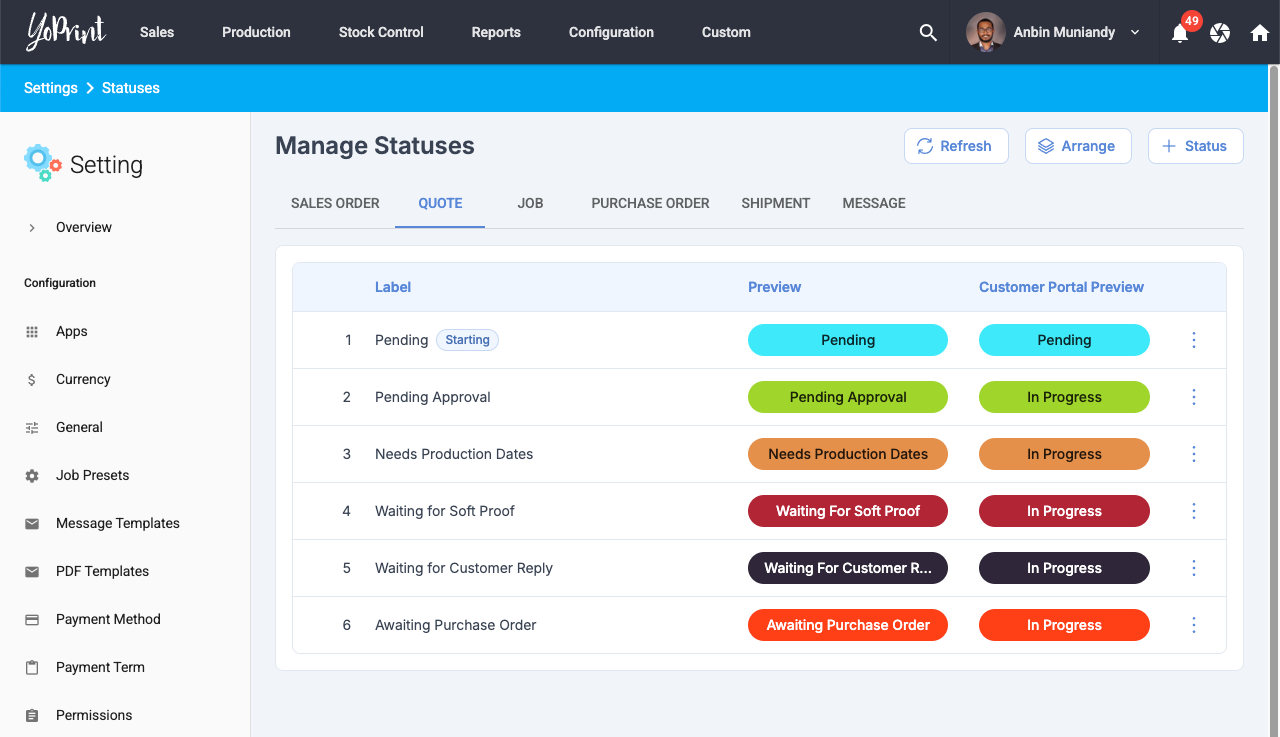Click the aperture icon beside notifications

[1220, 33]
